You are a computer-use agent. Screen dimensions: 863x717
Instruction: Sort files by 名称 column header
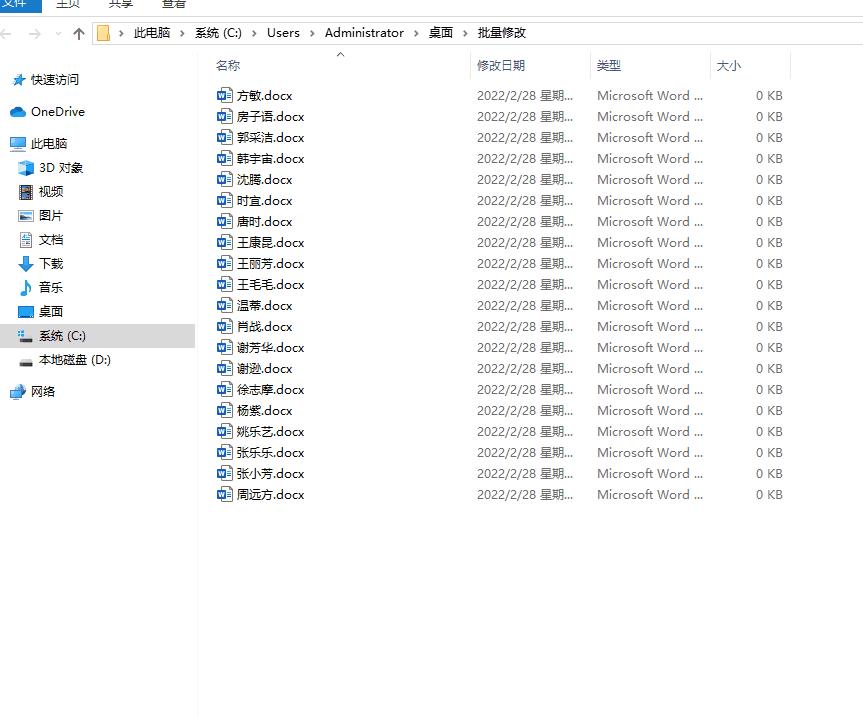click(228, 66)
